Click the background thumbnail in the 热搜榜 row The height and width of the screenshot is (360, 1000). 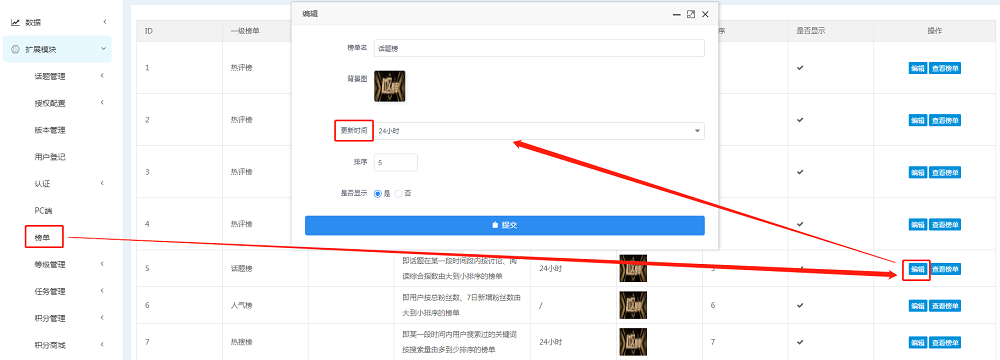(633, 342)
